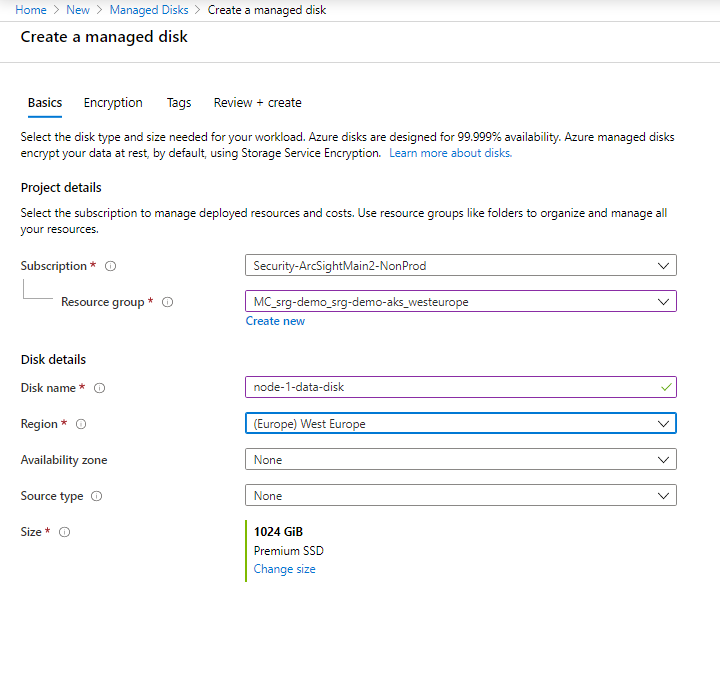720x682 pixels.
Task: Click info icon beside Size label
Action: tap(64, 532)
